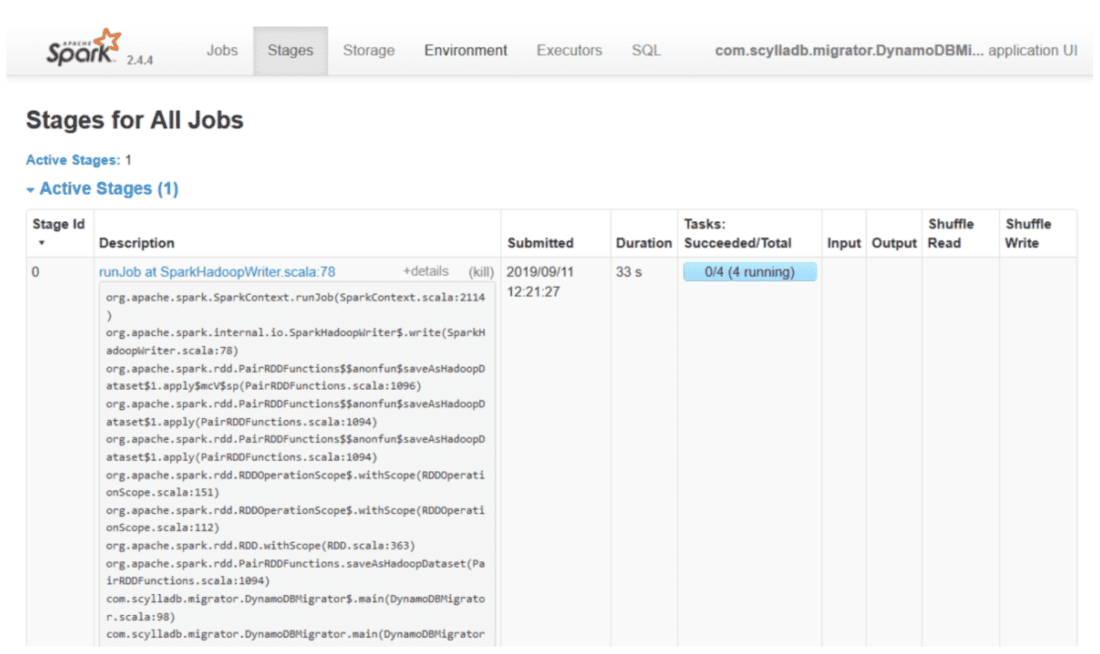Click the Submitted timestamp 2019/09/11

pyautogui.click(x=540, y=271)
